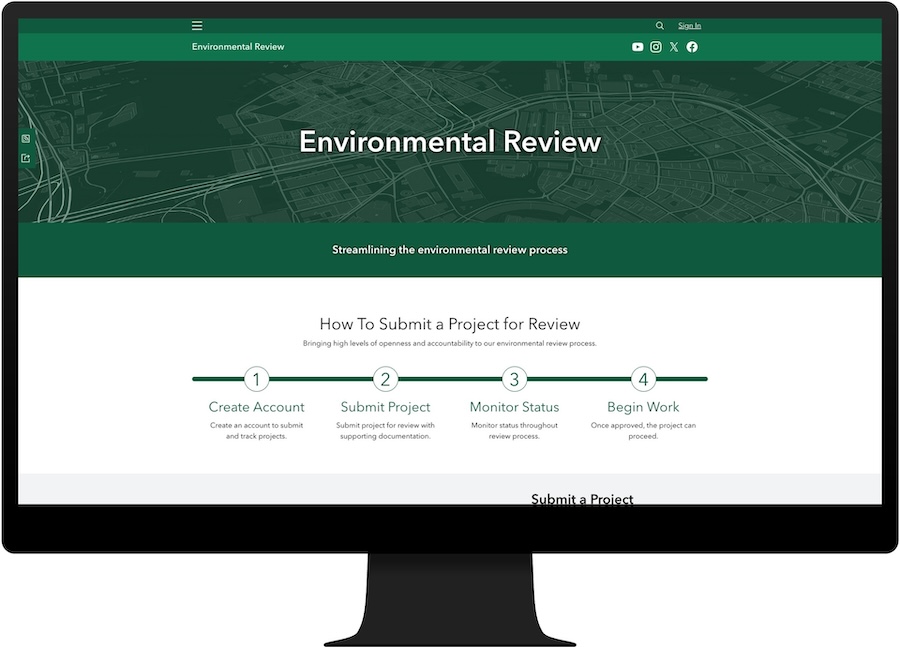Select step 4 circle in the progress tracker
Image resolution: width=900 pixels, height=647 pixels.
tap(642, 379)
